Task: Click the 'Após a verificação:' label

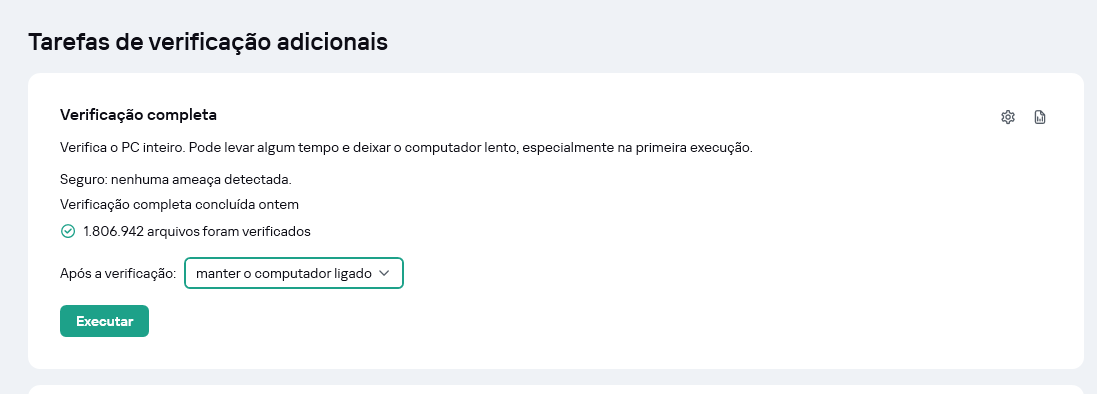Action: click(x=118, y=274)
